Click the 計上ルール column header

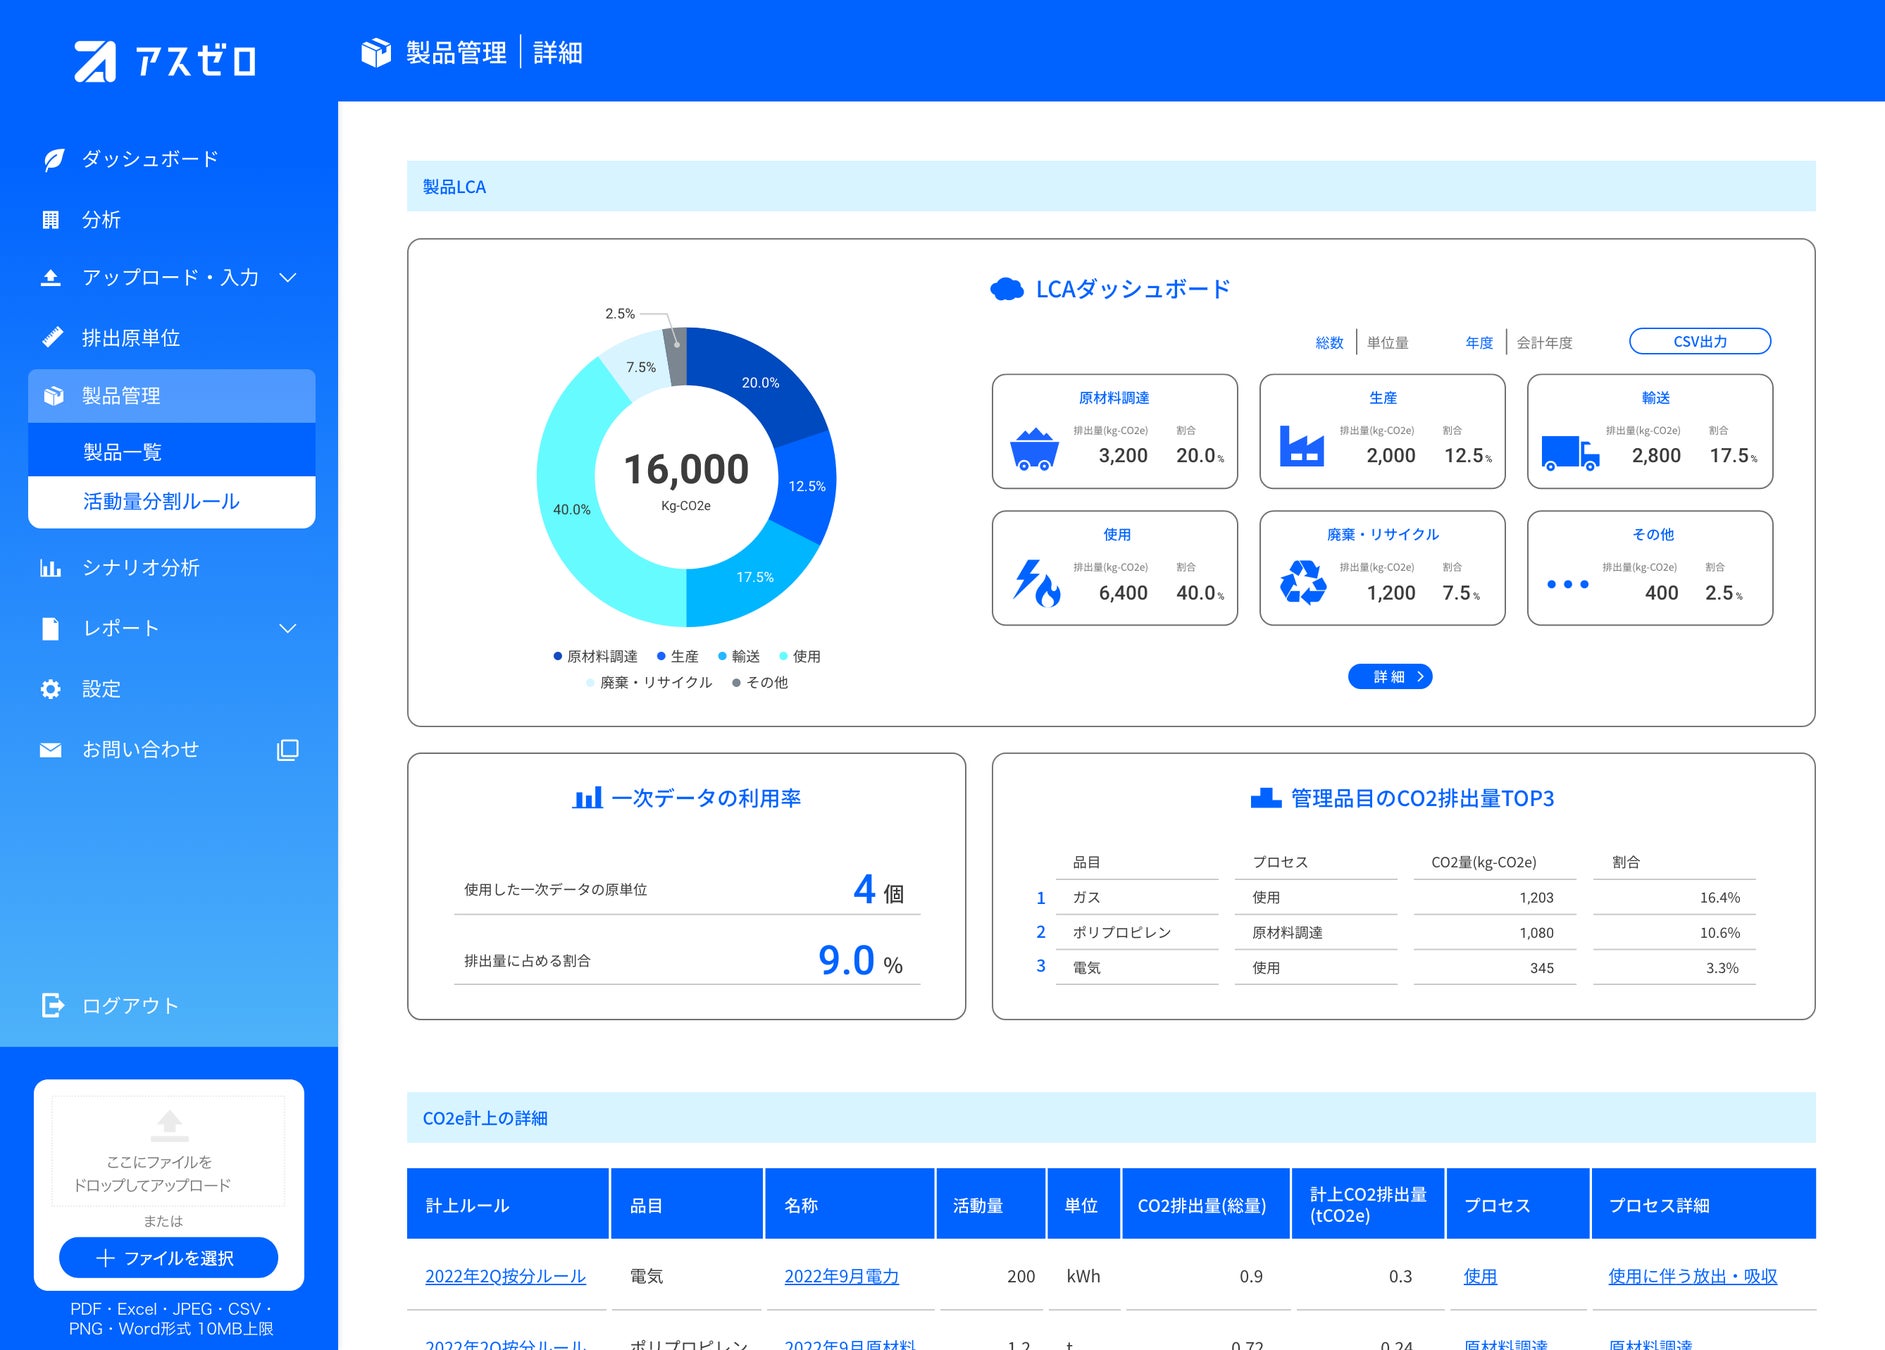tap(508, 1204)
